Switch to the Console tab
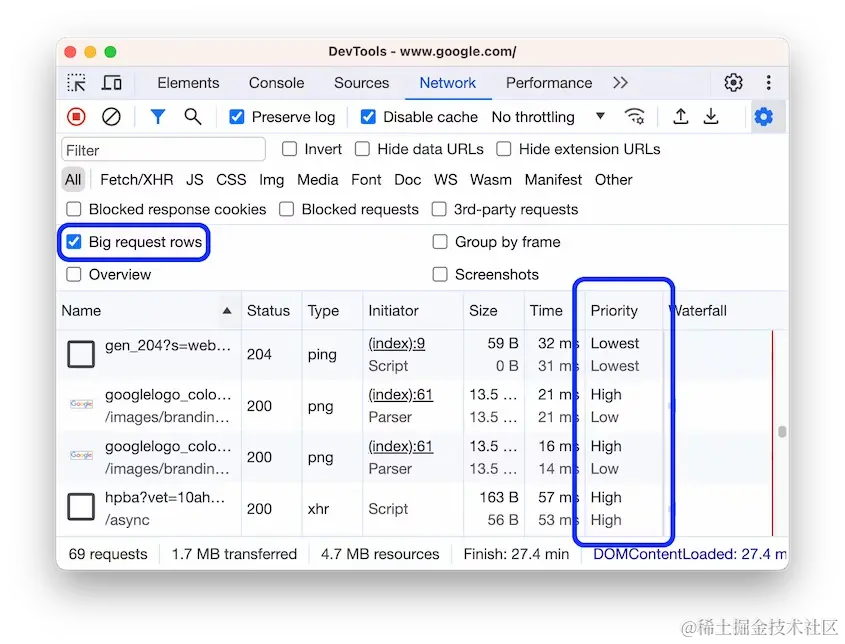Screen dimensions: 845x644 tap(276, 83)
